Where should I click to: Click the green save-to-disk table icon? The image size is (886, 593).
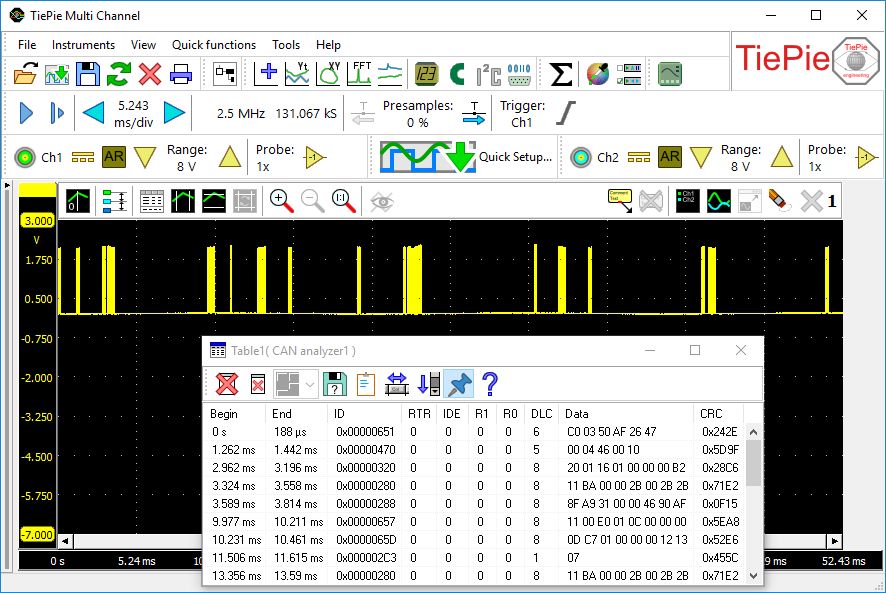pyautogui.click(x=336, y=383)
